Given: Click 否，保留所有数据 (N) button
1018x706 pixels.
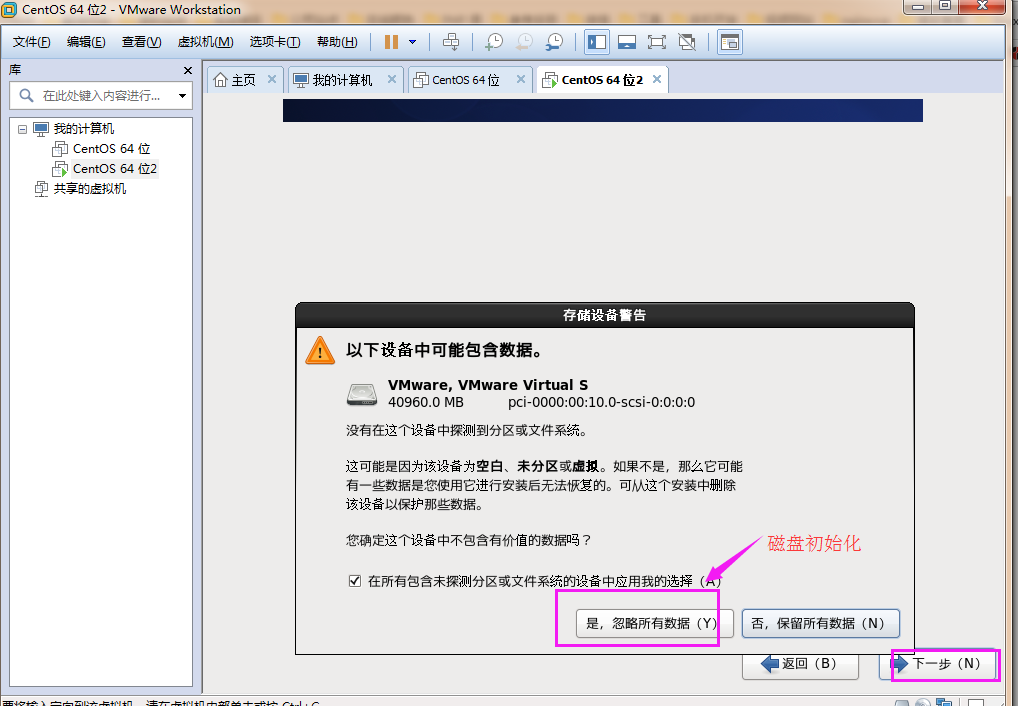Looking at the screenshot, I should (x=820, y=624).
